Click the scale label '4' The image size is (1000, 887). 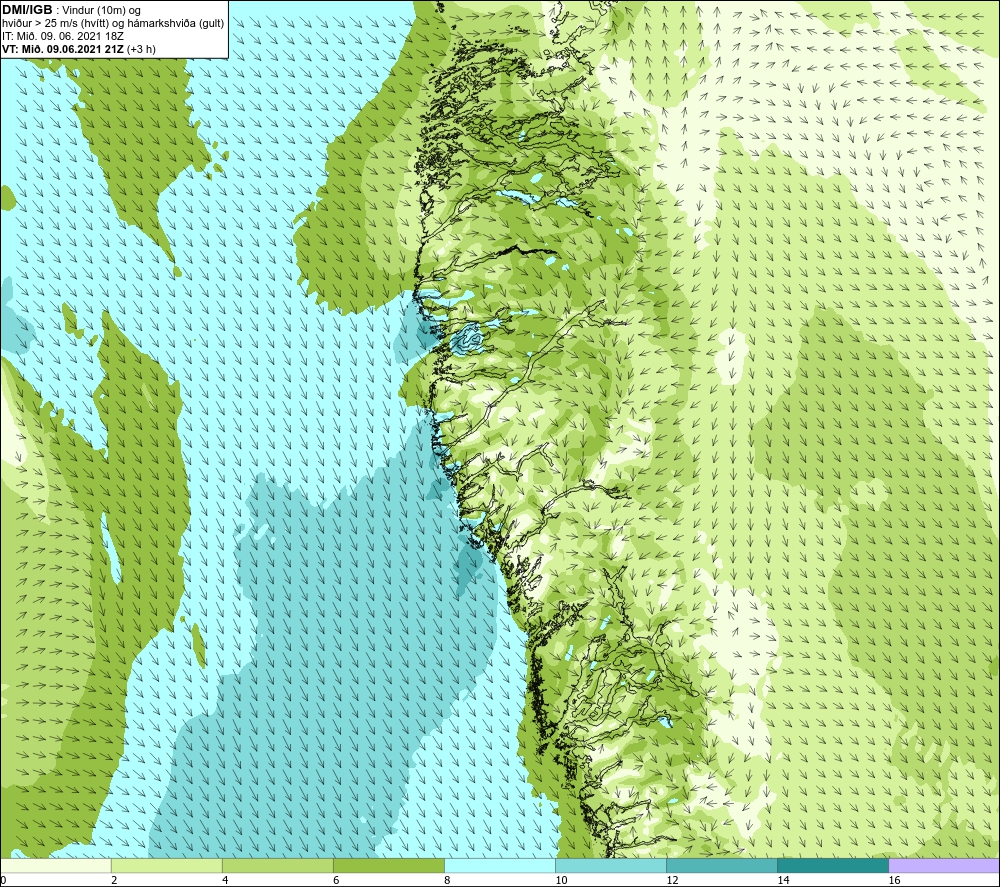click(225, 880)
